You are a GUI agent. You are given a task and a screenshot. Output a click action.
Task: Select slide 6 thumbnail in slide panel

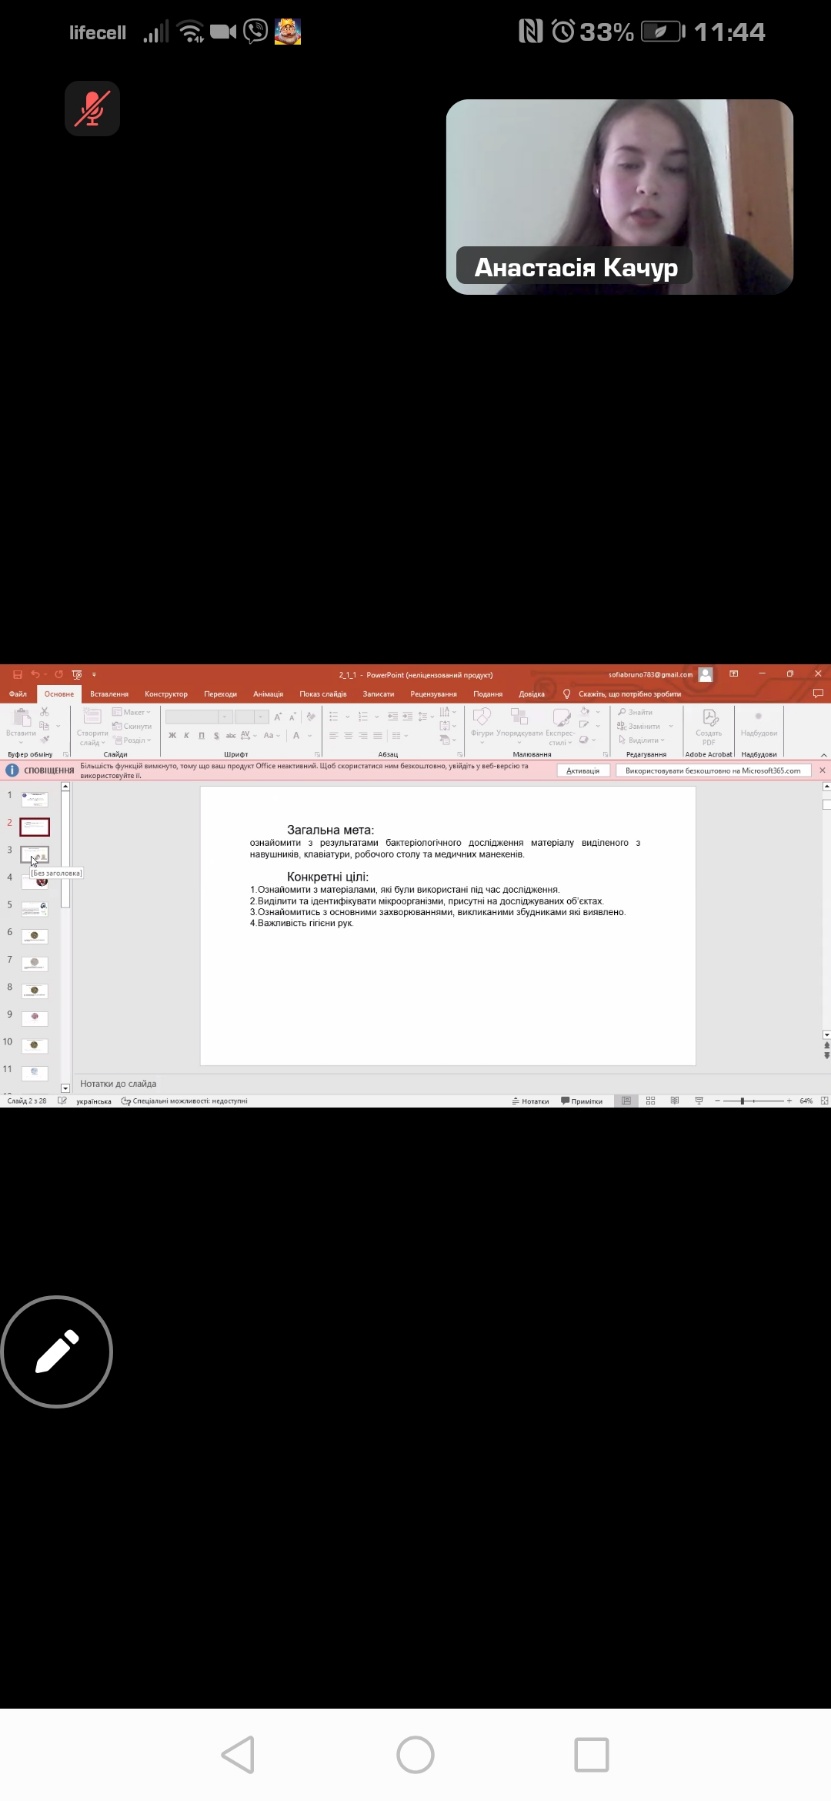click(35, 936)
